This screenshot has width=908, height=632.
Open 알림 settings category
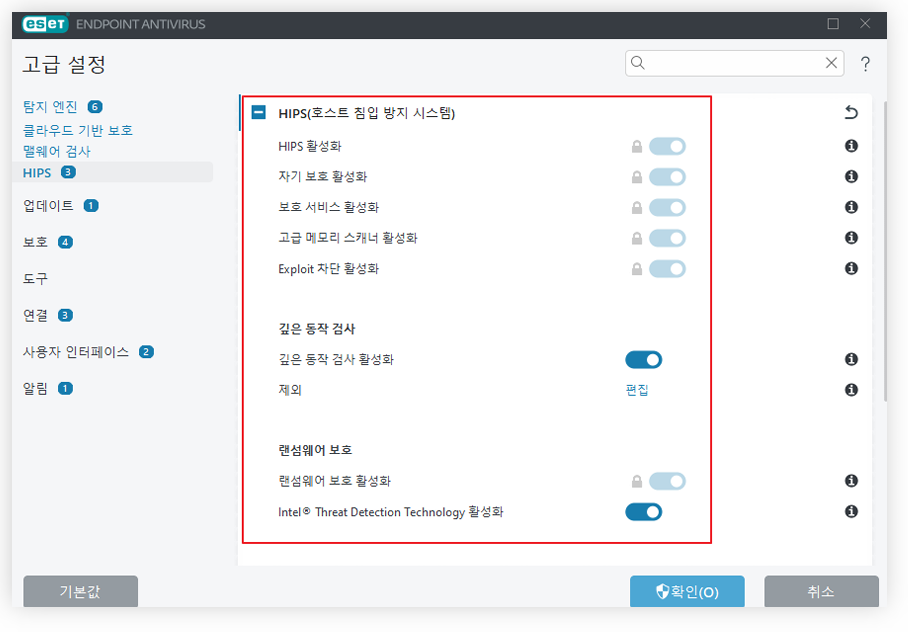click(35, 388)
